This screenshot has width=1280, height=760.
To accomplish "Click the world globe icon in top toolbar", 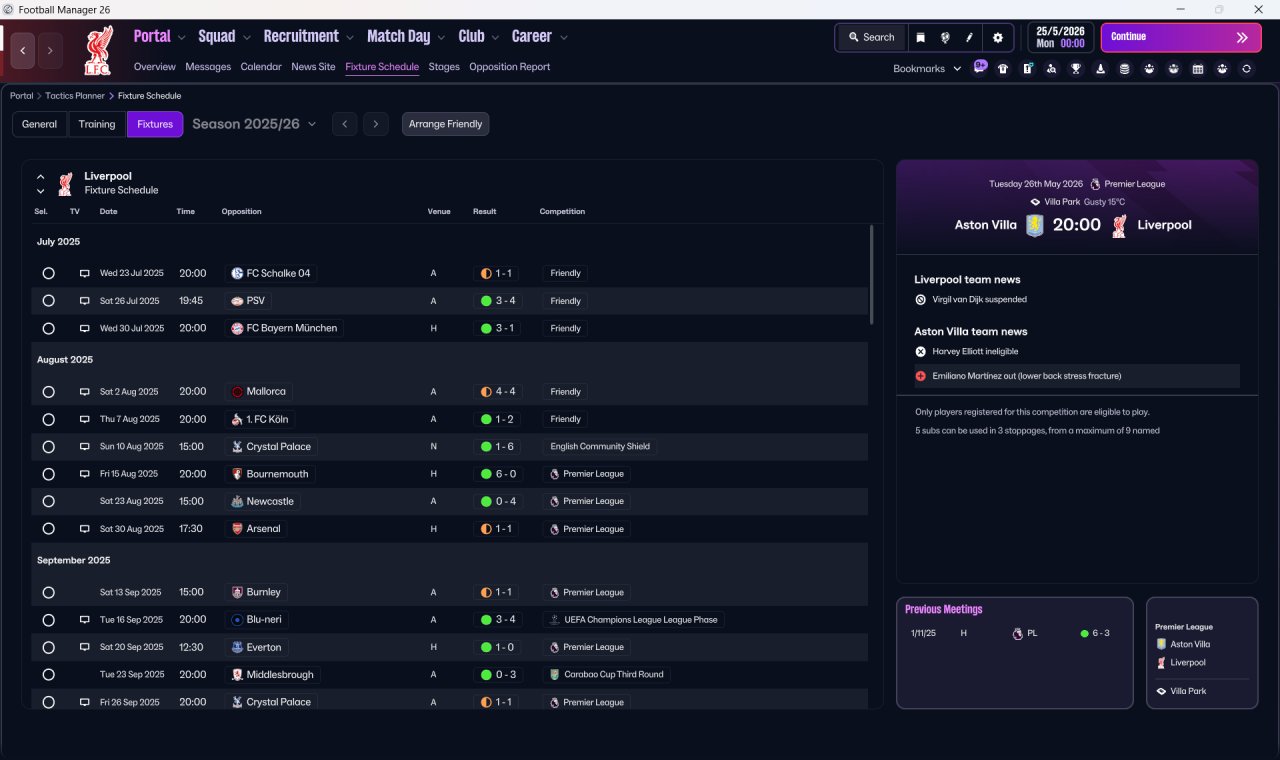I will 945,37.
